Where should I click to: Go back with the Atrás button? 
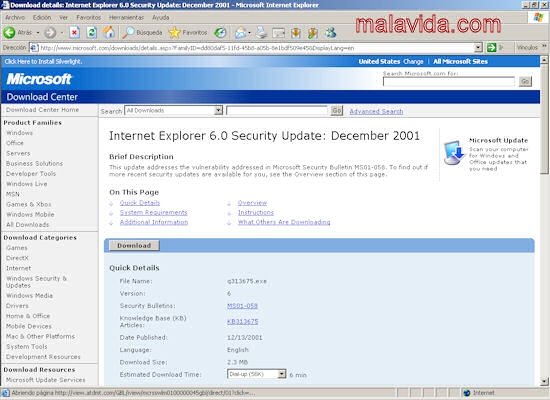point(18,33)
